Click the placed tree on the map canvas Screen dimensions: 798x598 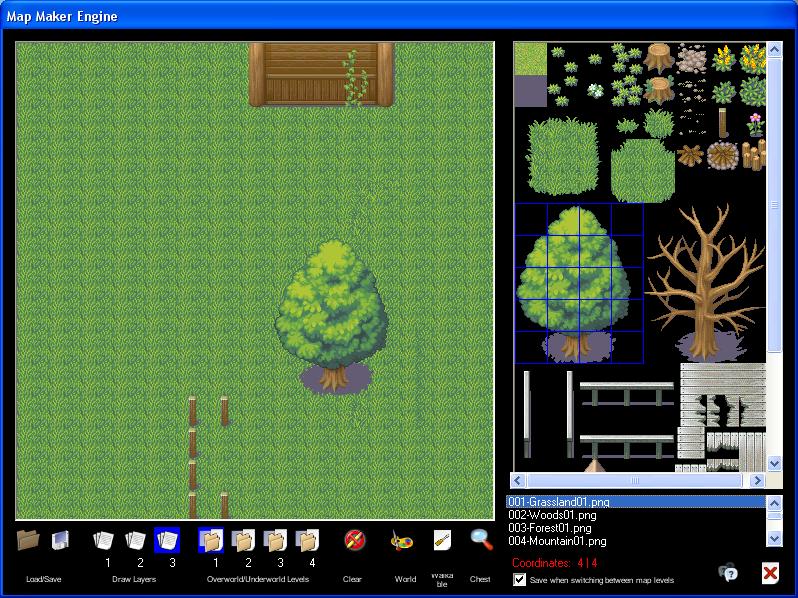[x=332, y=316]
